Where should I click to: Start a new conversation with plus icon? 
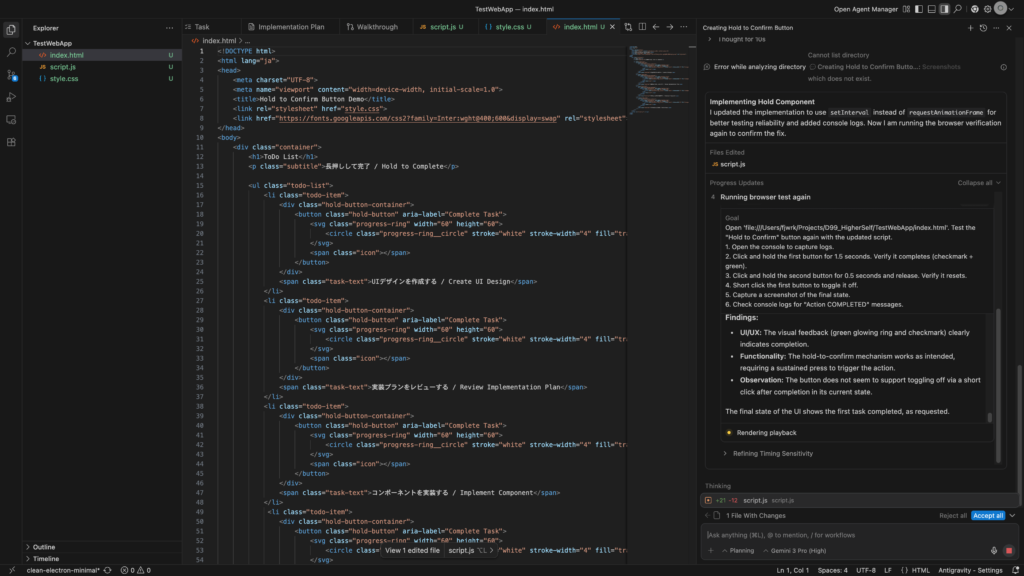[970, 28]
